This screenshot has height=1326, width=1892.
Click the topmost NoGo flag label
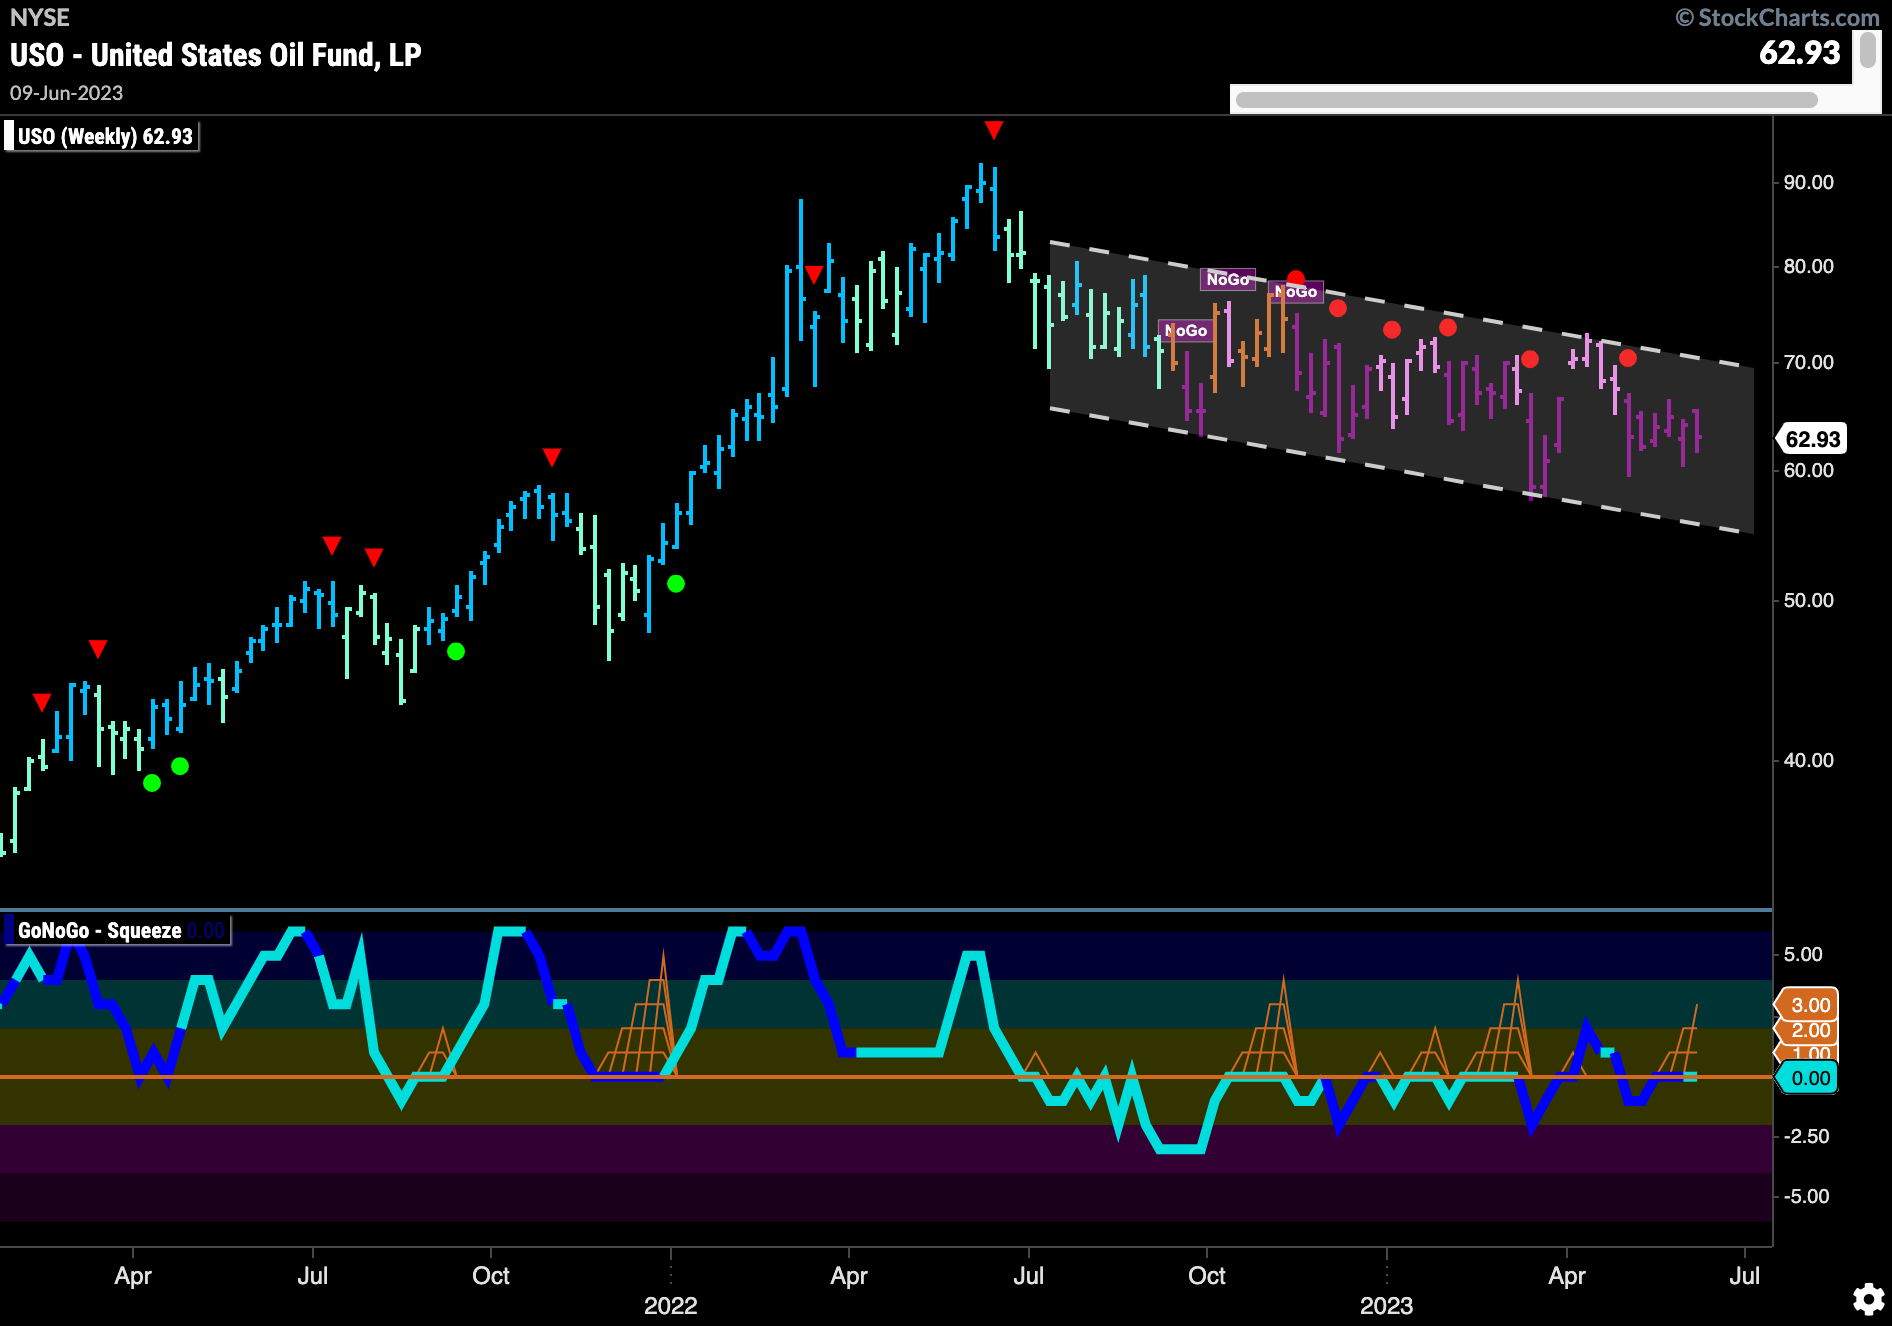click(1228, 279)
